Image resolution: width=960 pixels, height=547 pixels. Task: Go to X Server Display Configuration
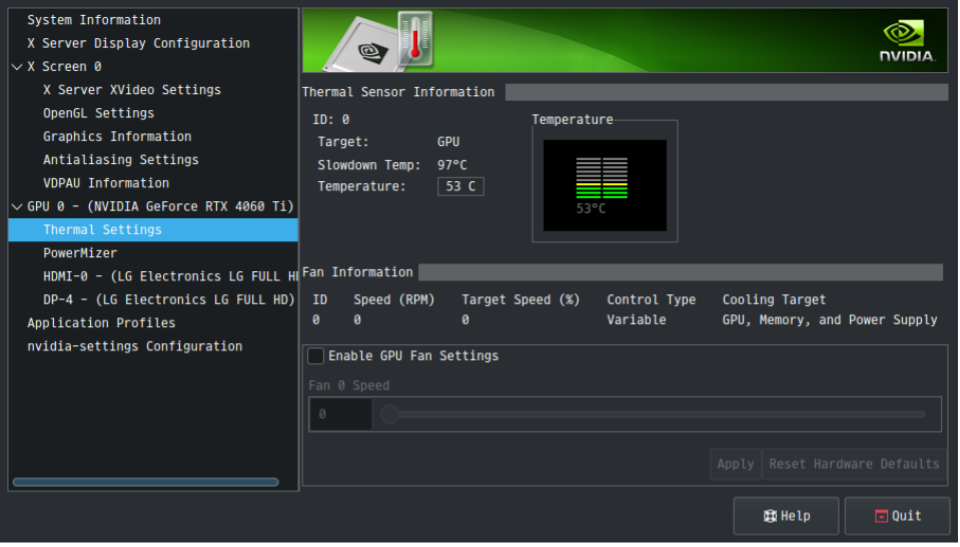coord(138,43)
